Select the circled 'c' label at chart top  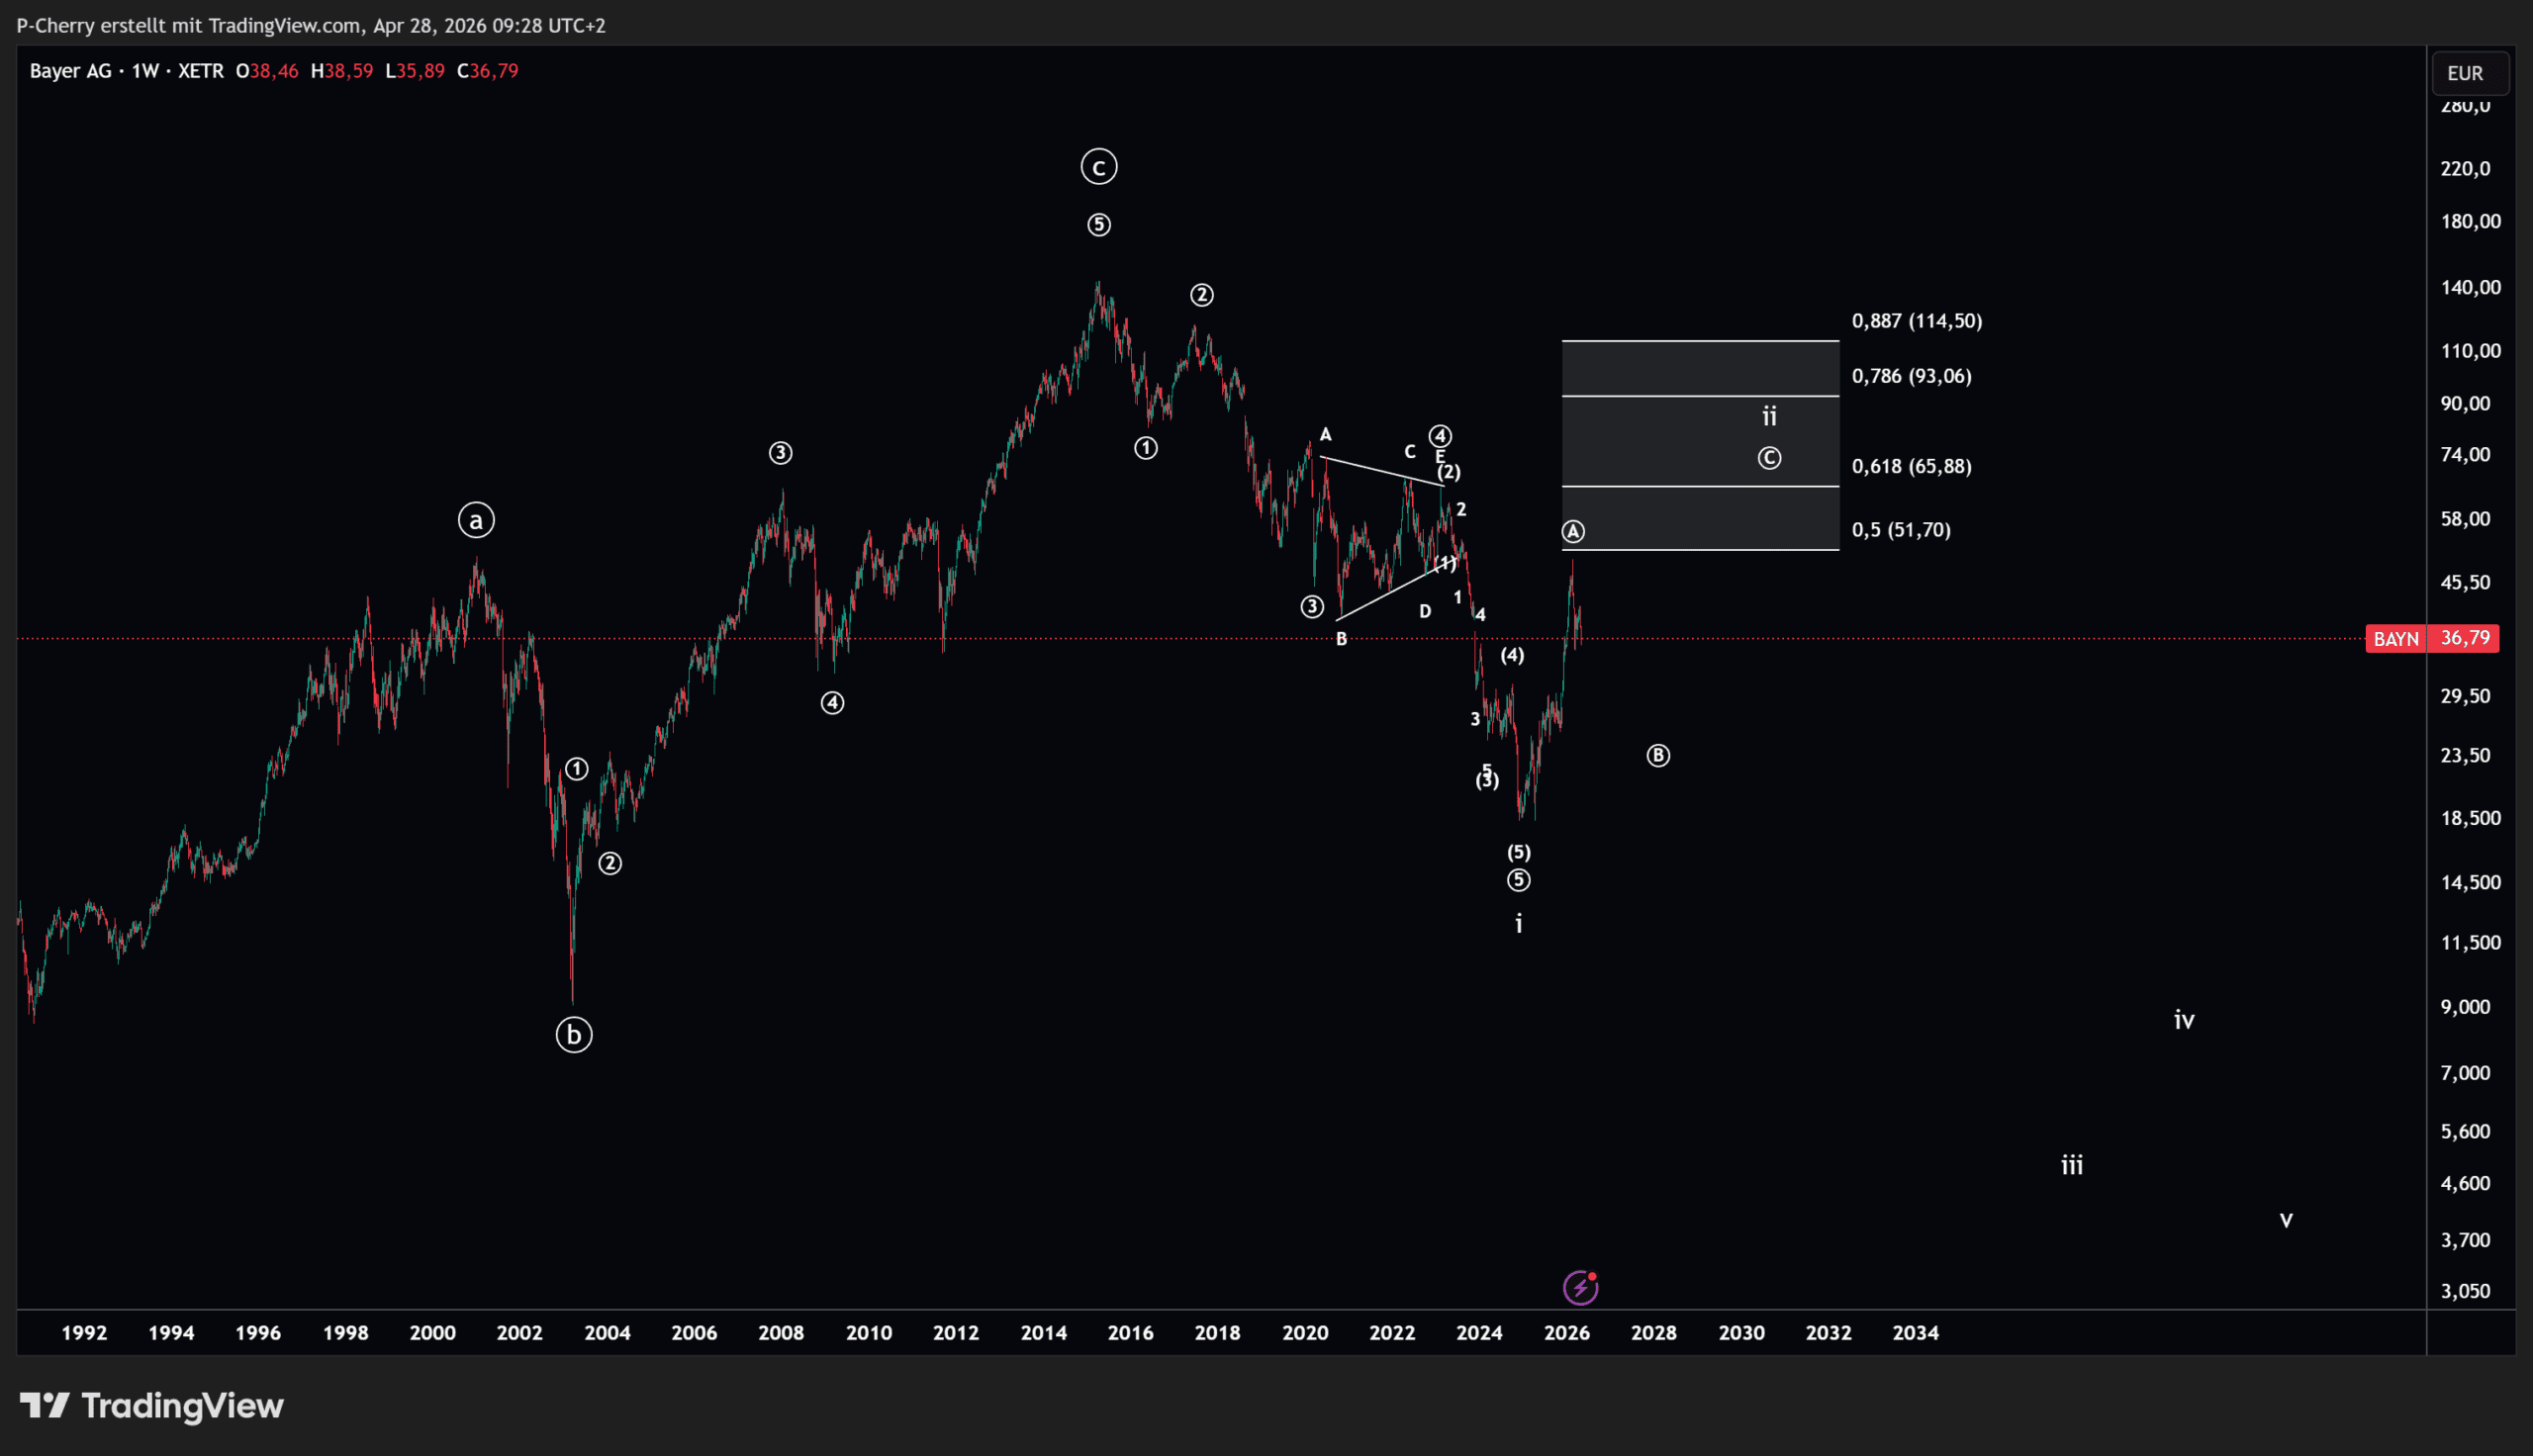[x=1099, y=167]
